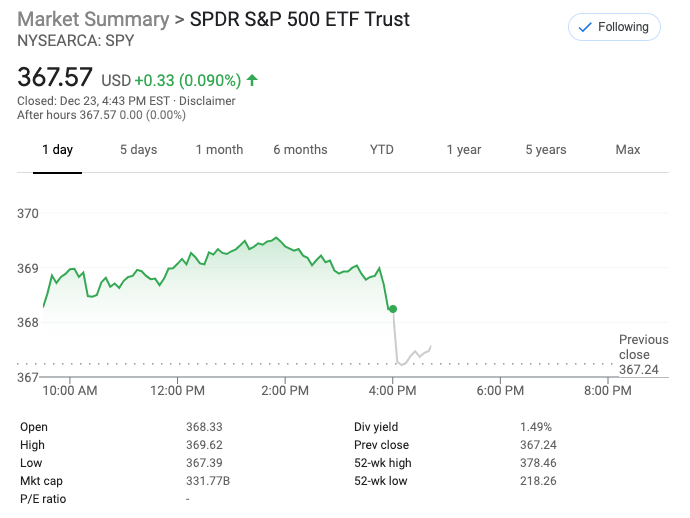Viewport: 690px width, 518px height.
Task: Click the checkmark icon in Following
Action: pyautogui.click(x=584, y=28)
